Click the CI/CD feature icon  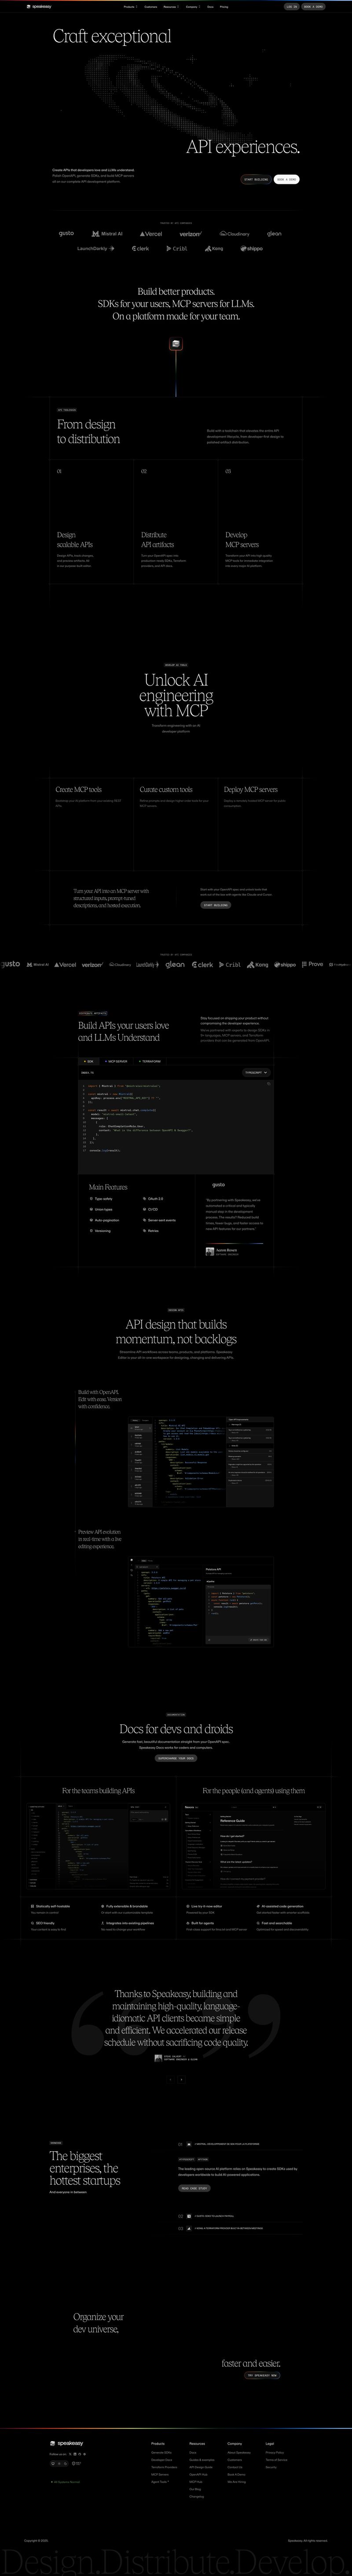[x=144, y=1210]
